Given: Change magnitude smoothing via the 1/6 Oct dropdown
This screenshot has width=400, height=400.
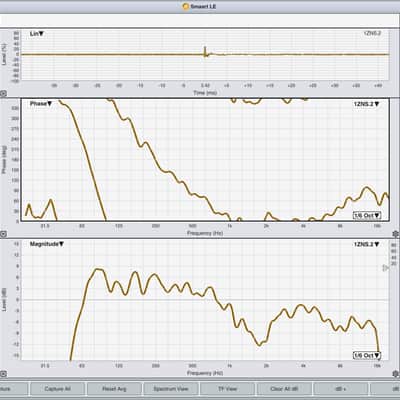Looking at the screenshot, I should click(x=367, y=355).
